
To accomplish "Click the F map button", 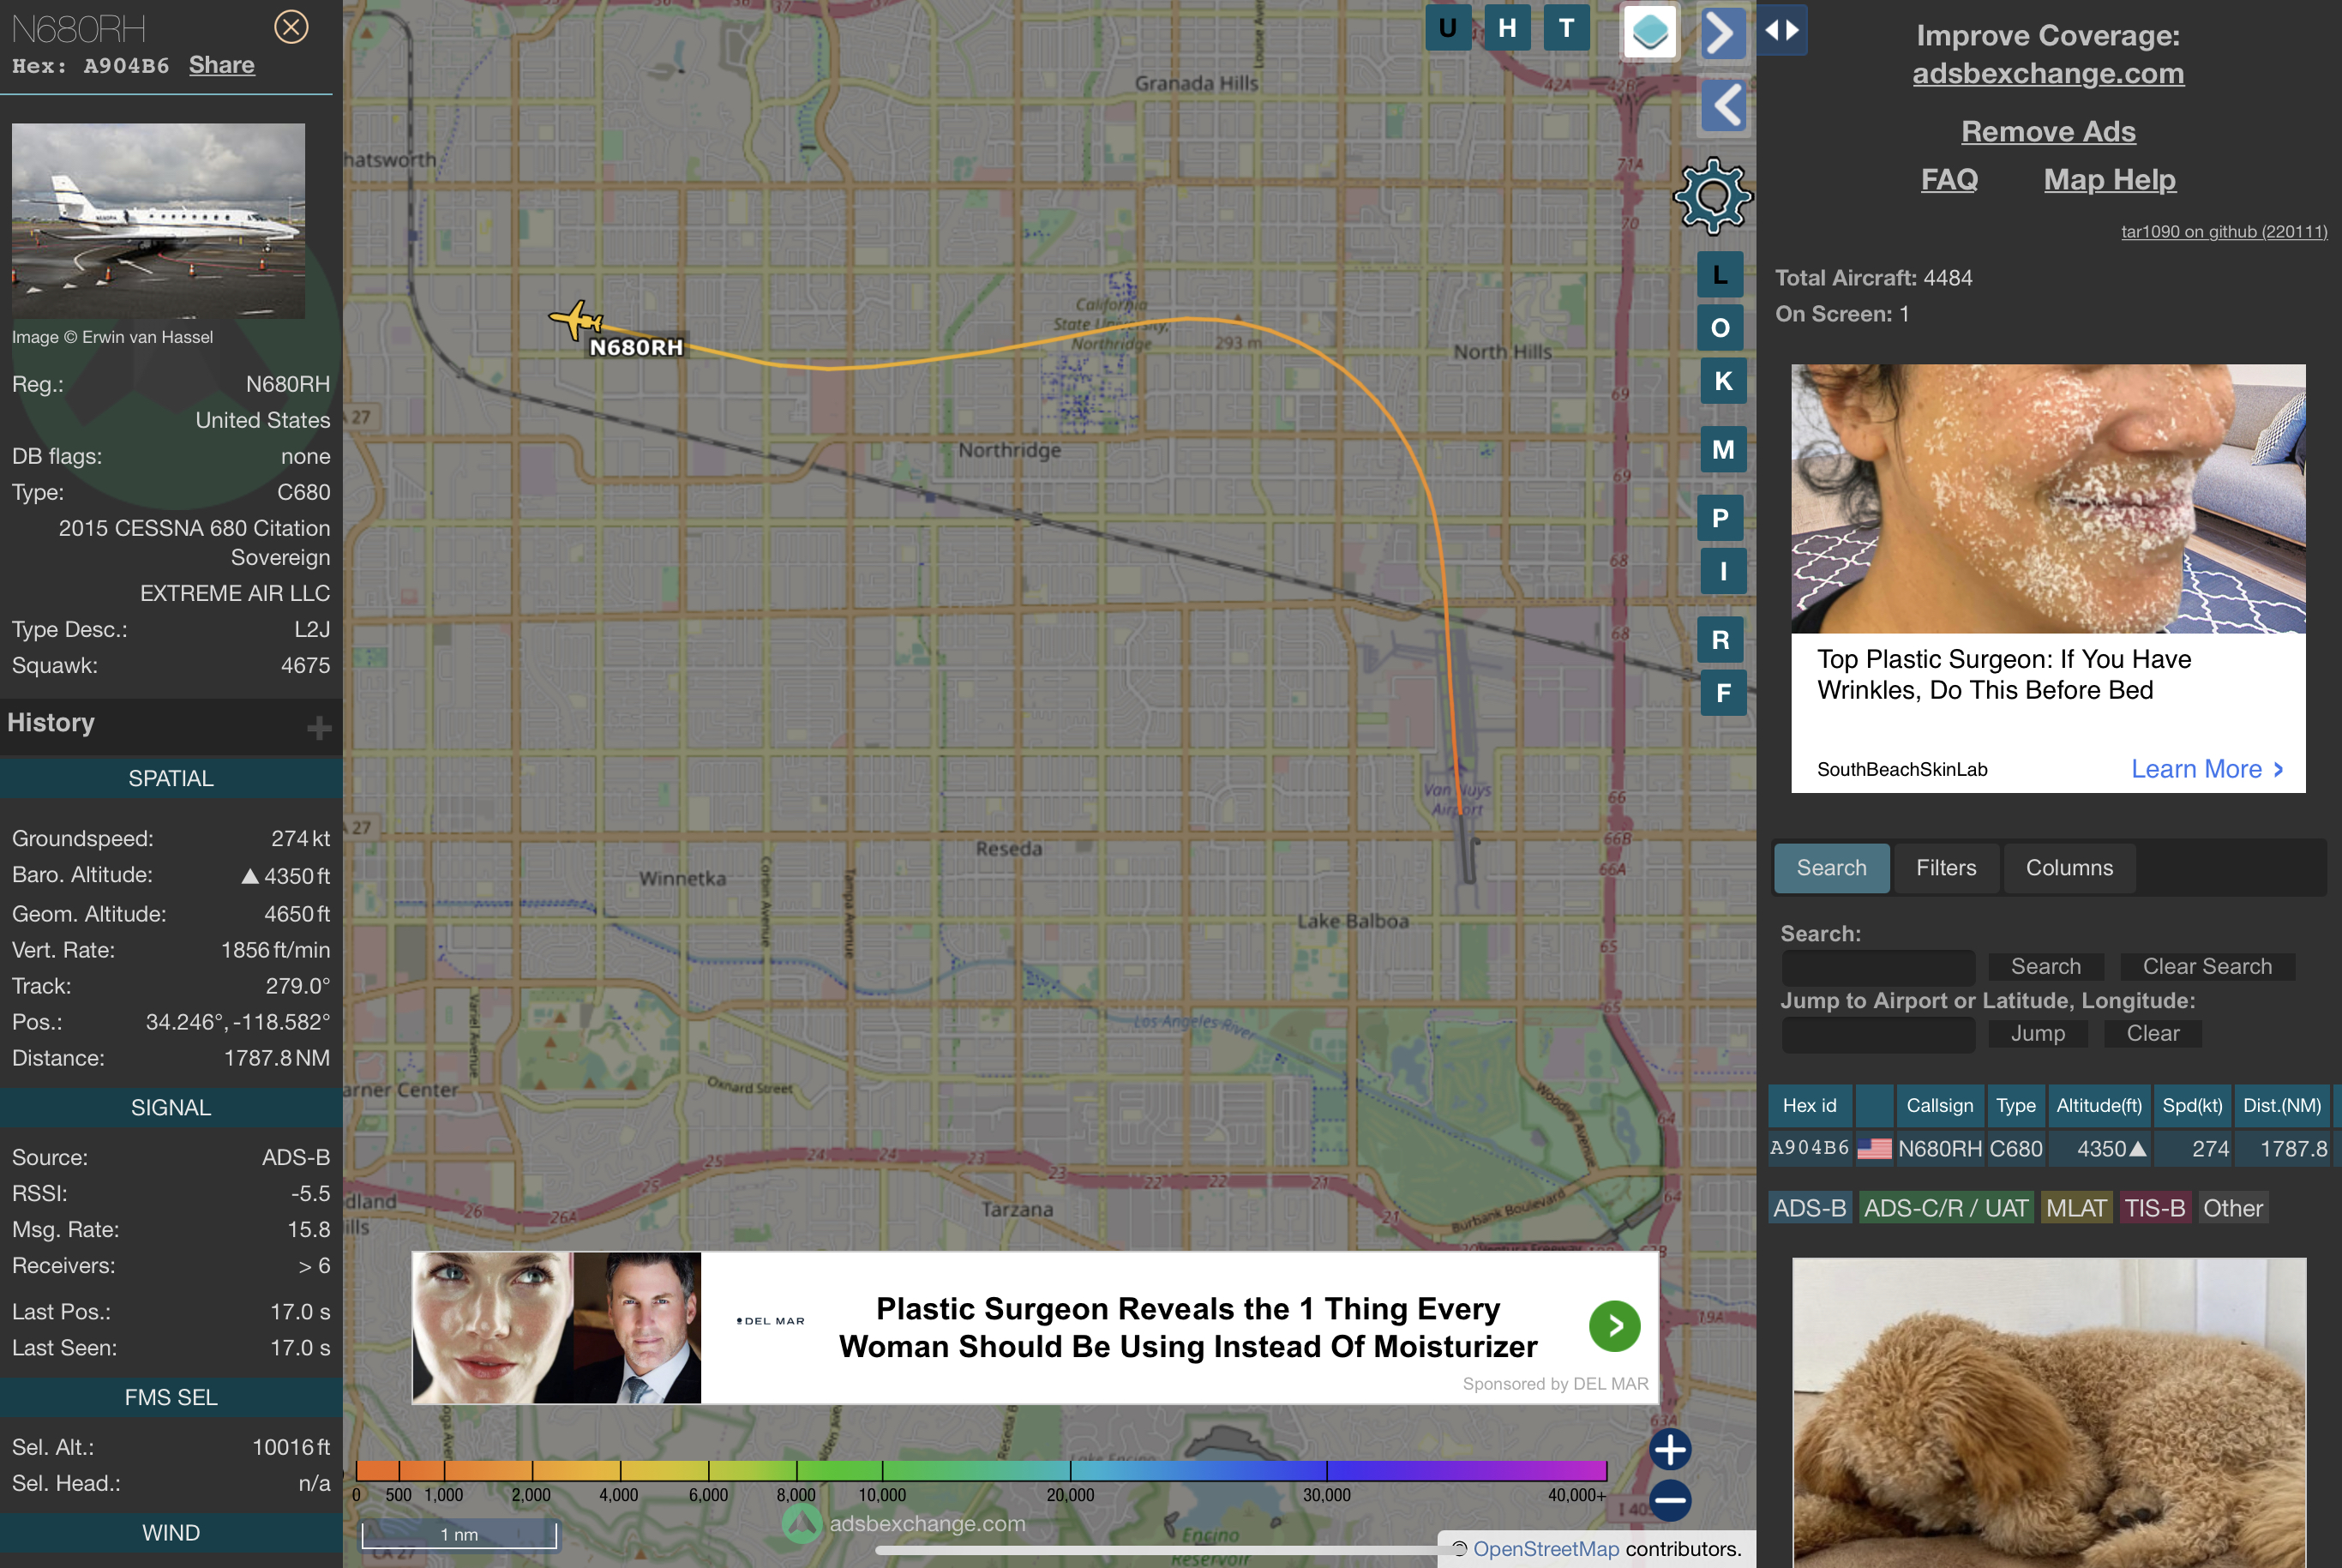I will pos(1723,693).
